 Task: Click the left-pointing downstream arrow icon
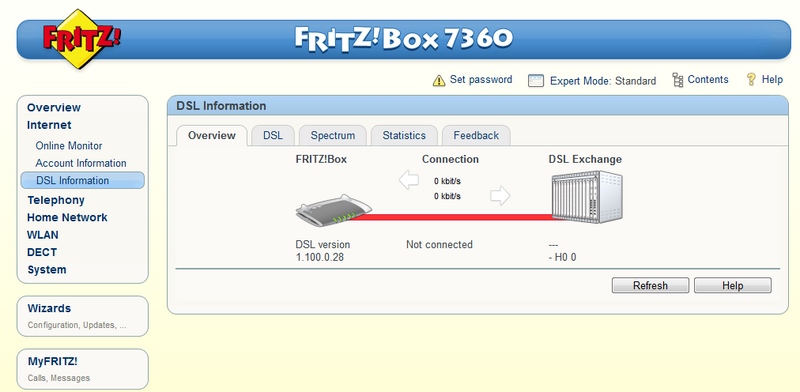pyautogui.click(x=409, y=181)
